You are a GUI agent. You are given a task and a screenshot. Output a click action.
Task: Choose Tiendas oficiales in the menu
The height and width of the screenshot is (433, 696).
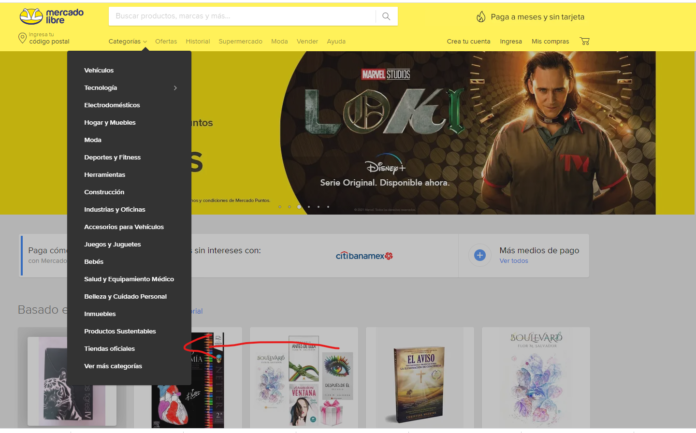point(109,348)
